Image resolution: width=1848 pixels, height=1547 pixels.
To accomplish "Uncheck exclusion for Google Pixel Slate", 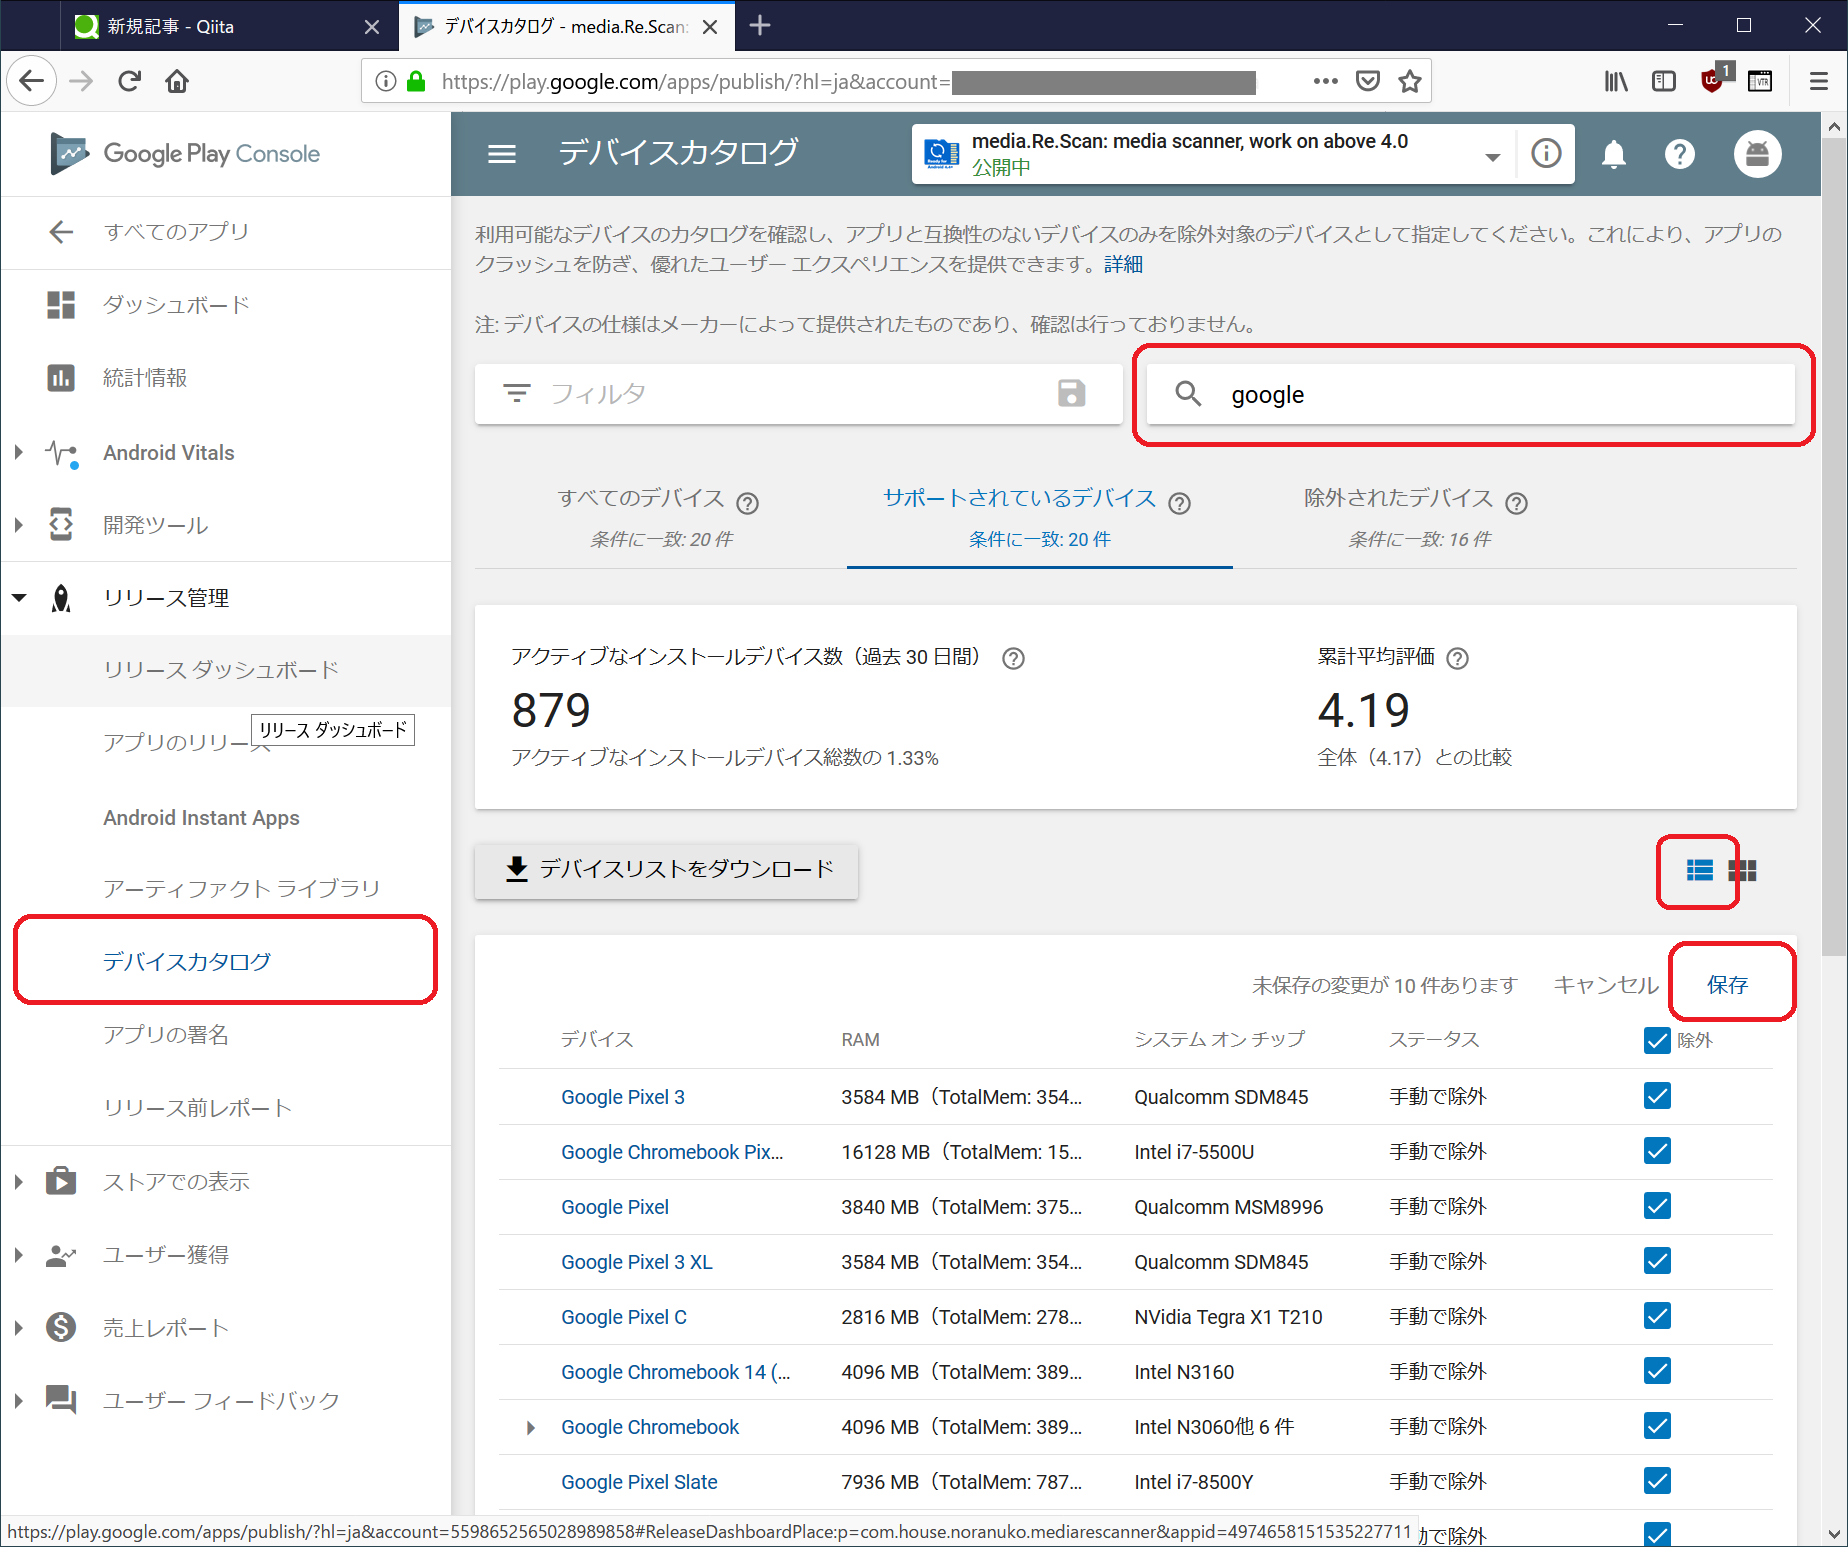I will pos(1657,1481).
